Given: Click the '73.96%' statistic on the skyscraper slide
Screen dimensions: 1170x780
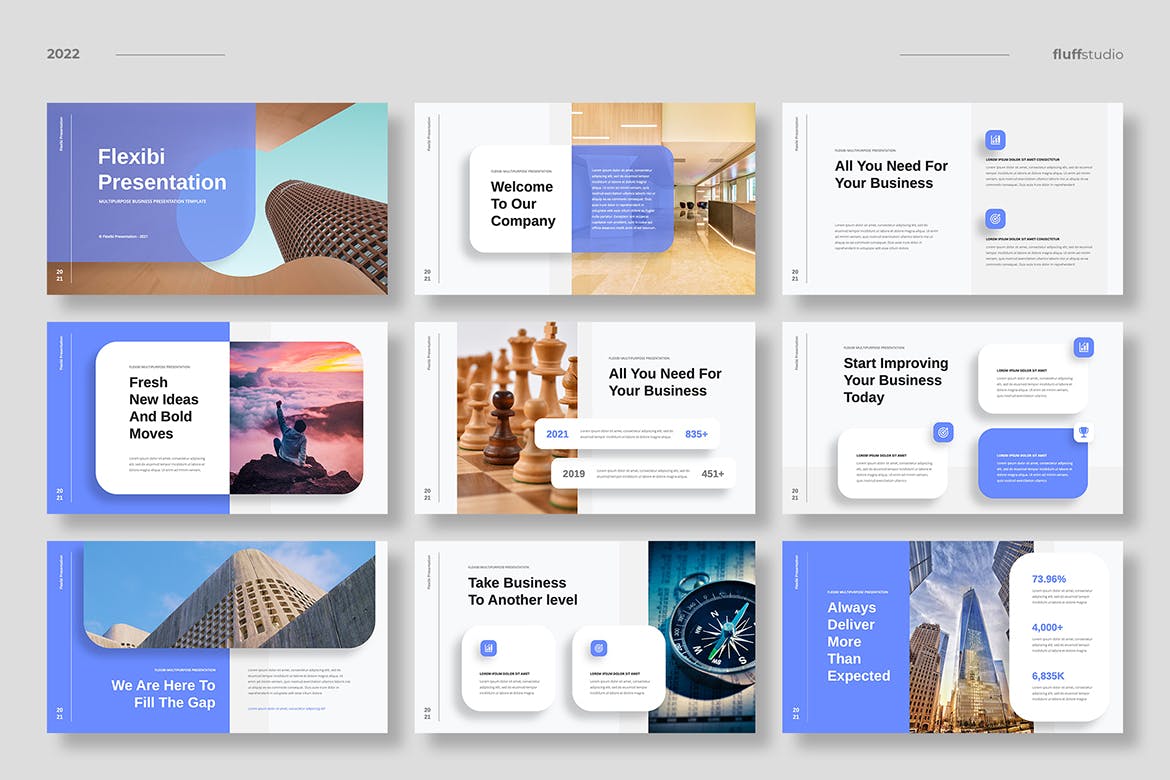Looking at the screenshot, I should click(x=1050, y=578).
